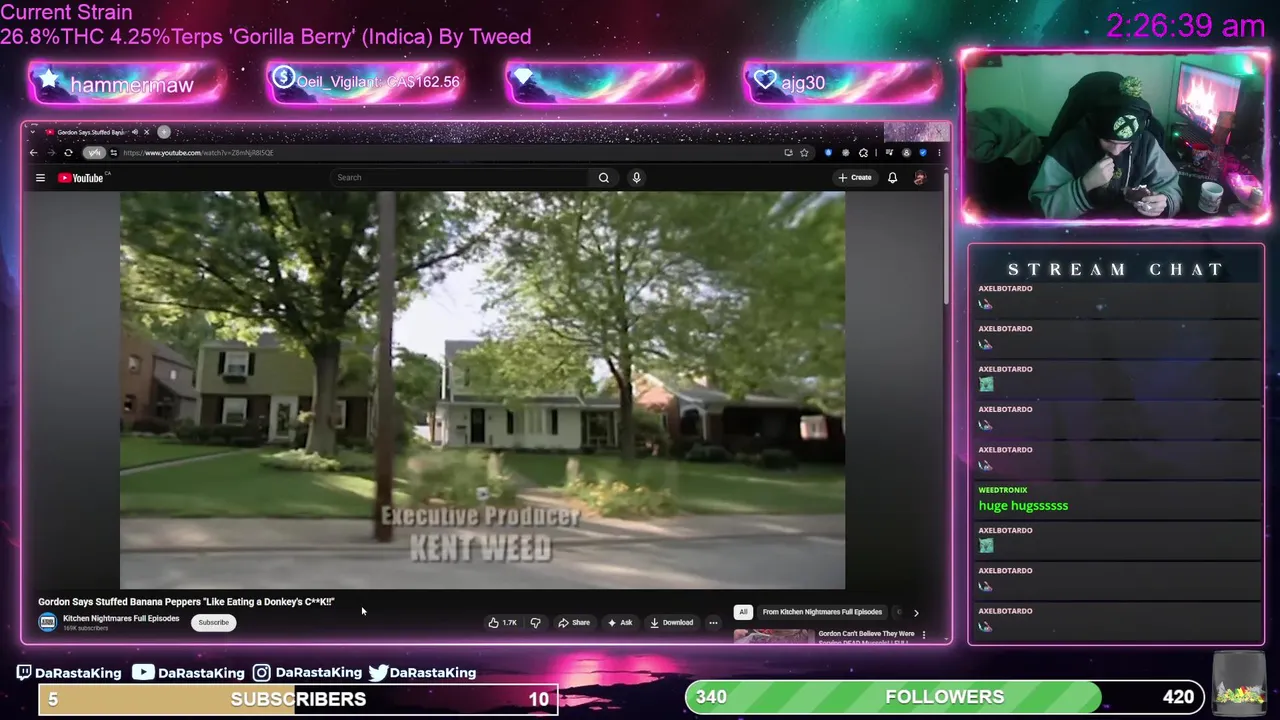
Task: Show more chips with the right chevron
Action: pyautogui.click(x=916, y=612)
